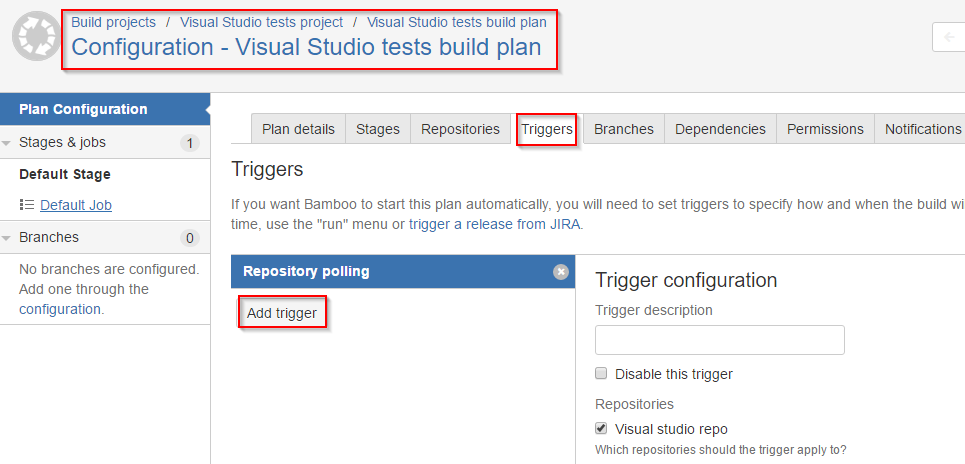Screen dimensions: 965x464
Task: Select the Repository polling trigger entry
Action: [403, 271]
